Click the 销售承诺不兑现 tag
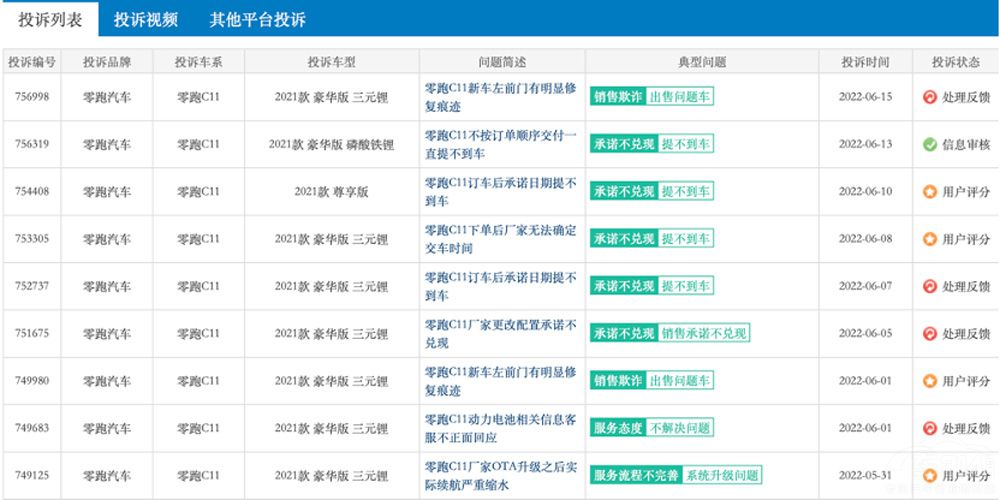The width and height of the screenshot is (1000, 500). (x=704, y=334)
